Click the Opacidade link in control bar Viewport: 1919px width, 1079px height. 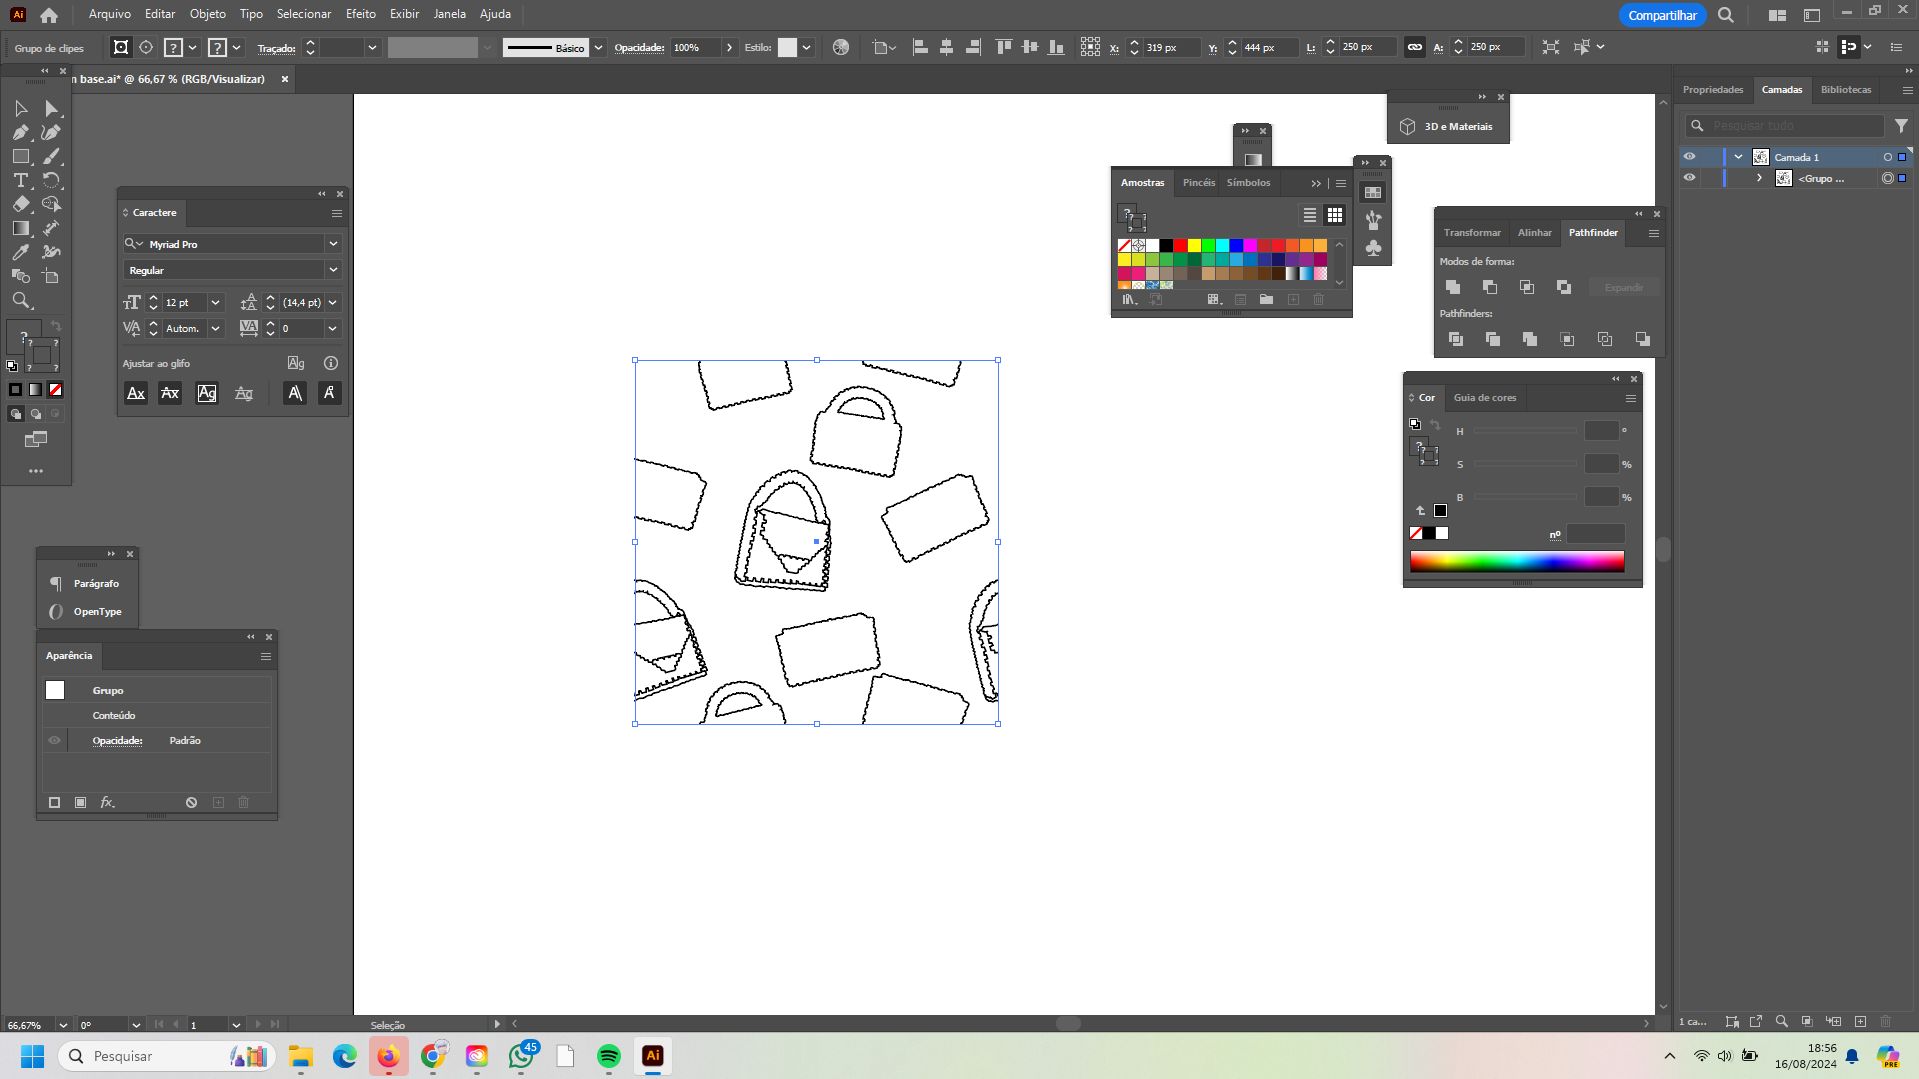tap(639, 47)
